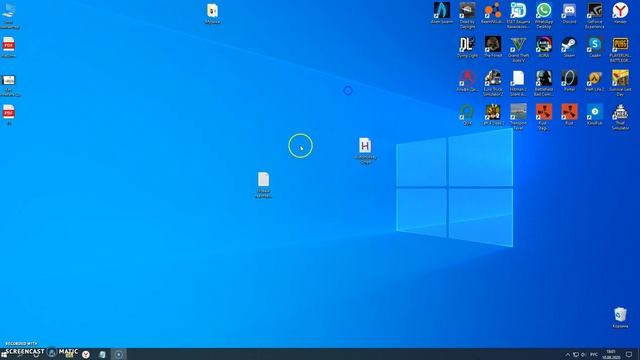The image size is (640, 360).
Task: Open the Hitman 2 Silent Assassin shortcut
Action: [518, 83]
